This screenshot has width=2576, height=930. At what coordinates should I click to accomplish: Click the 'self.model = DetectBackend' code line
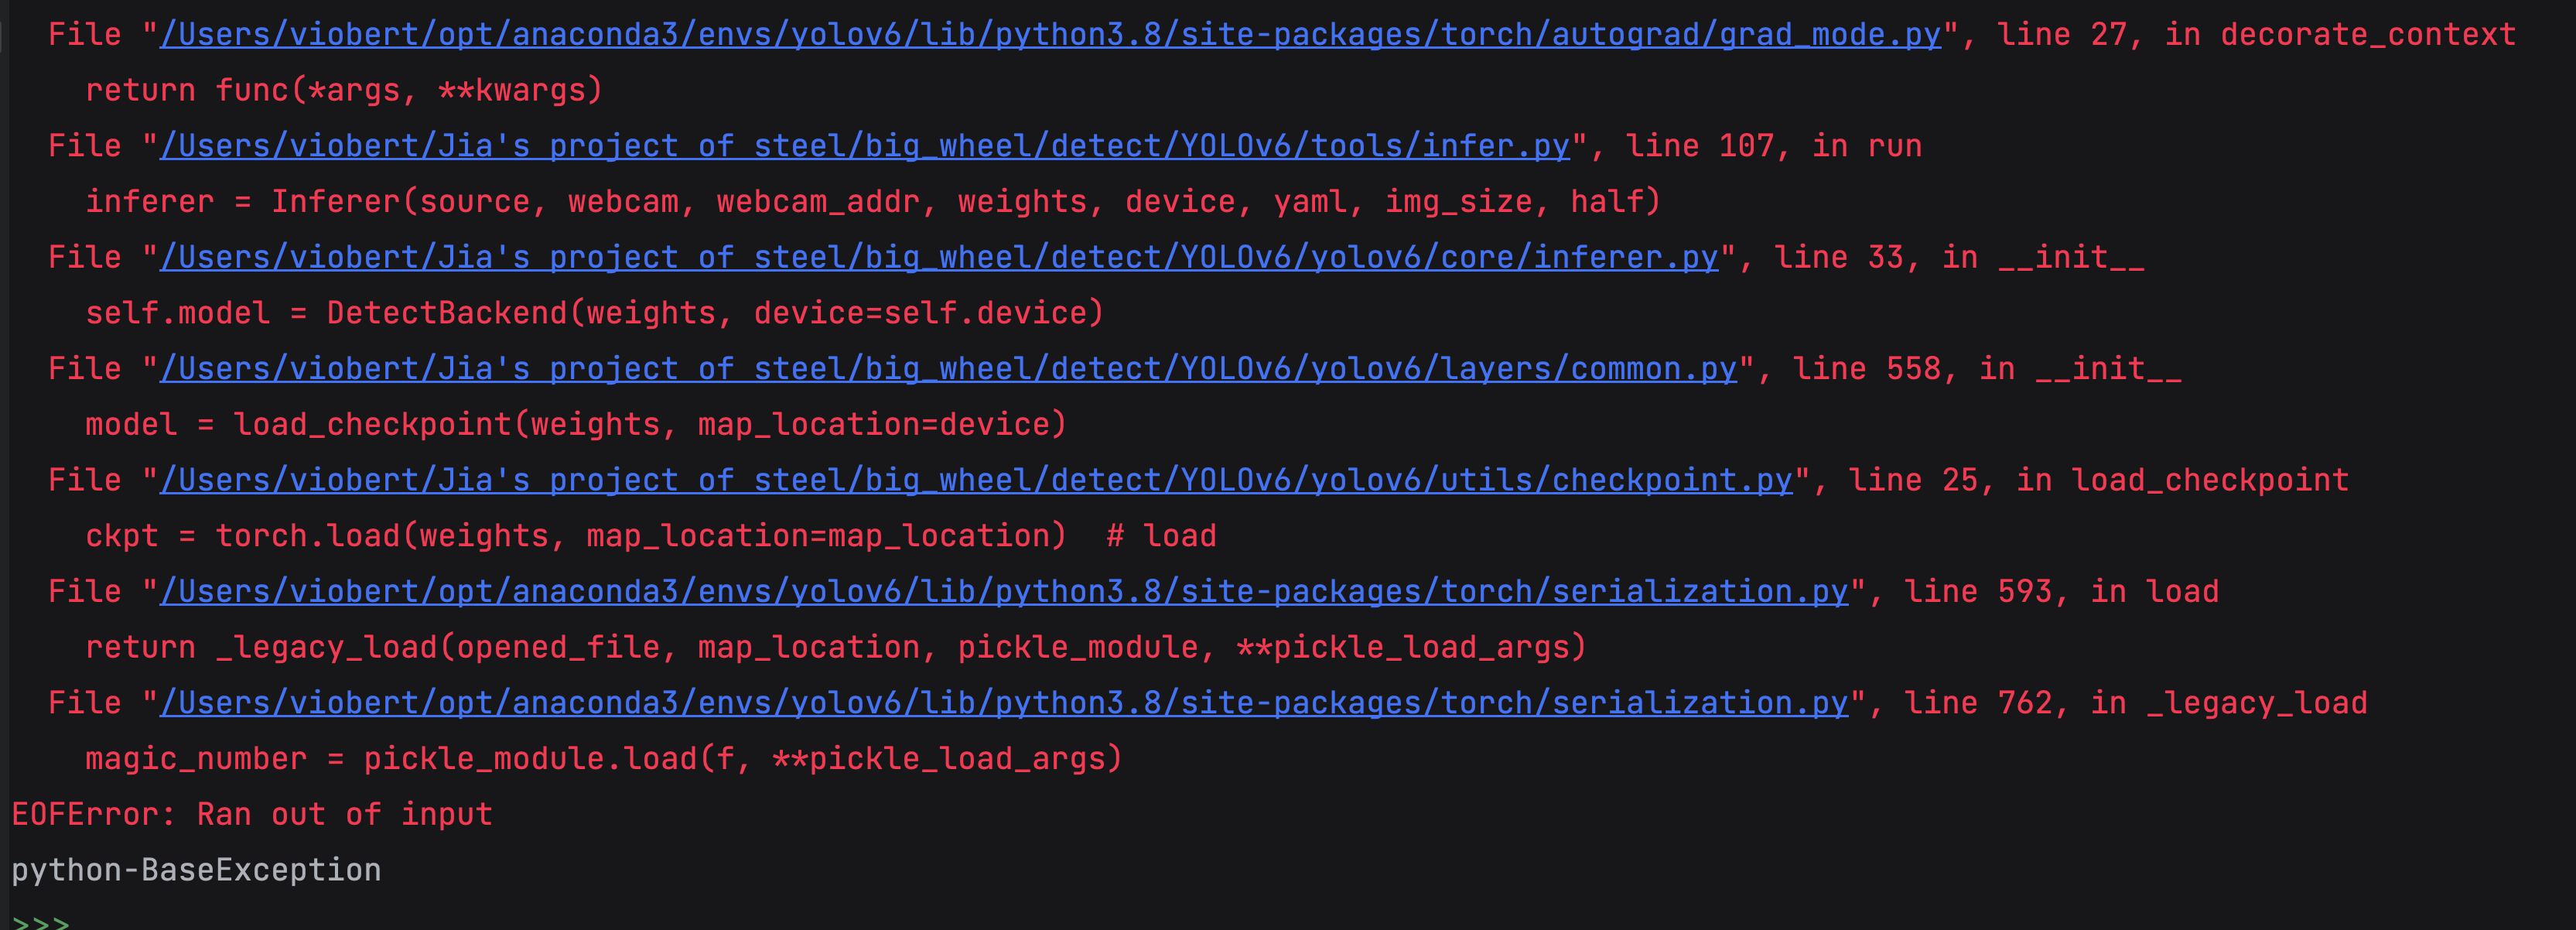[x=594, y=314]
